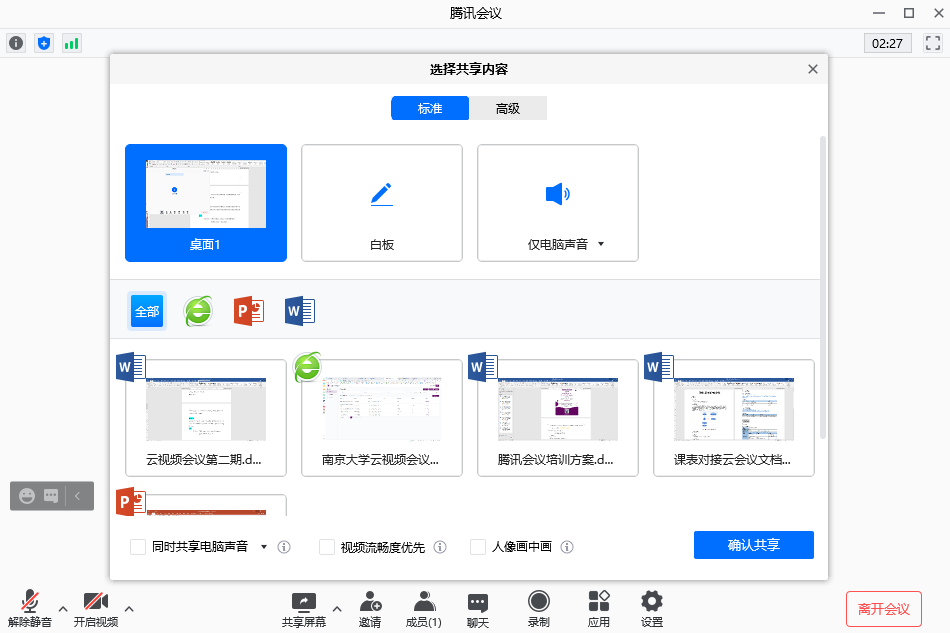Filter windows by 360 browser icon
The image size is (950, 633).
click(x=198, y=311)
